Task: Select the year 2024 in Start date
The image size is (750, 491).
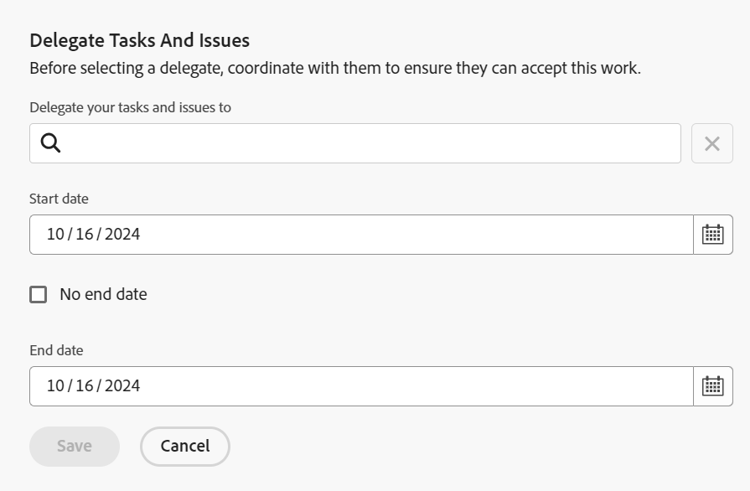Action: pyautogui.click(x=122, y=235)
